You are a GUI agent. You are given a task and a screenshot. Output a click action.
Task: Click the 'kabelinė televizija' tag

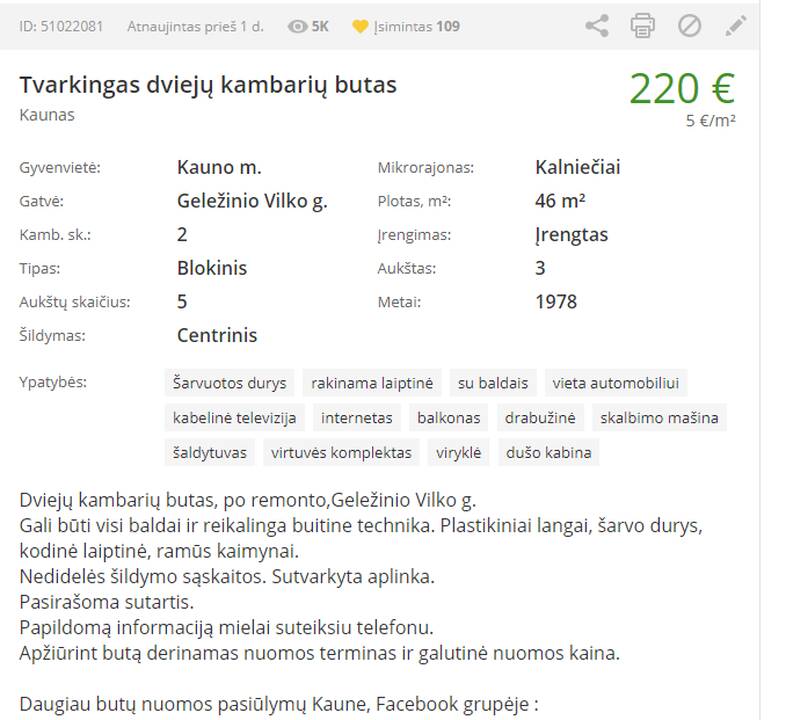click(235, 418)
